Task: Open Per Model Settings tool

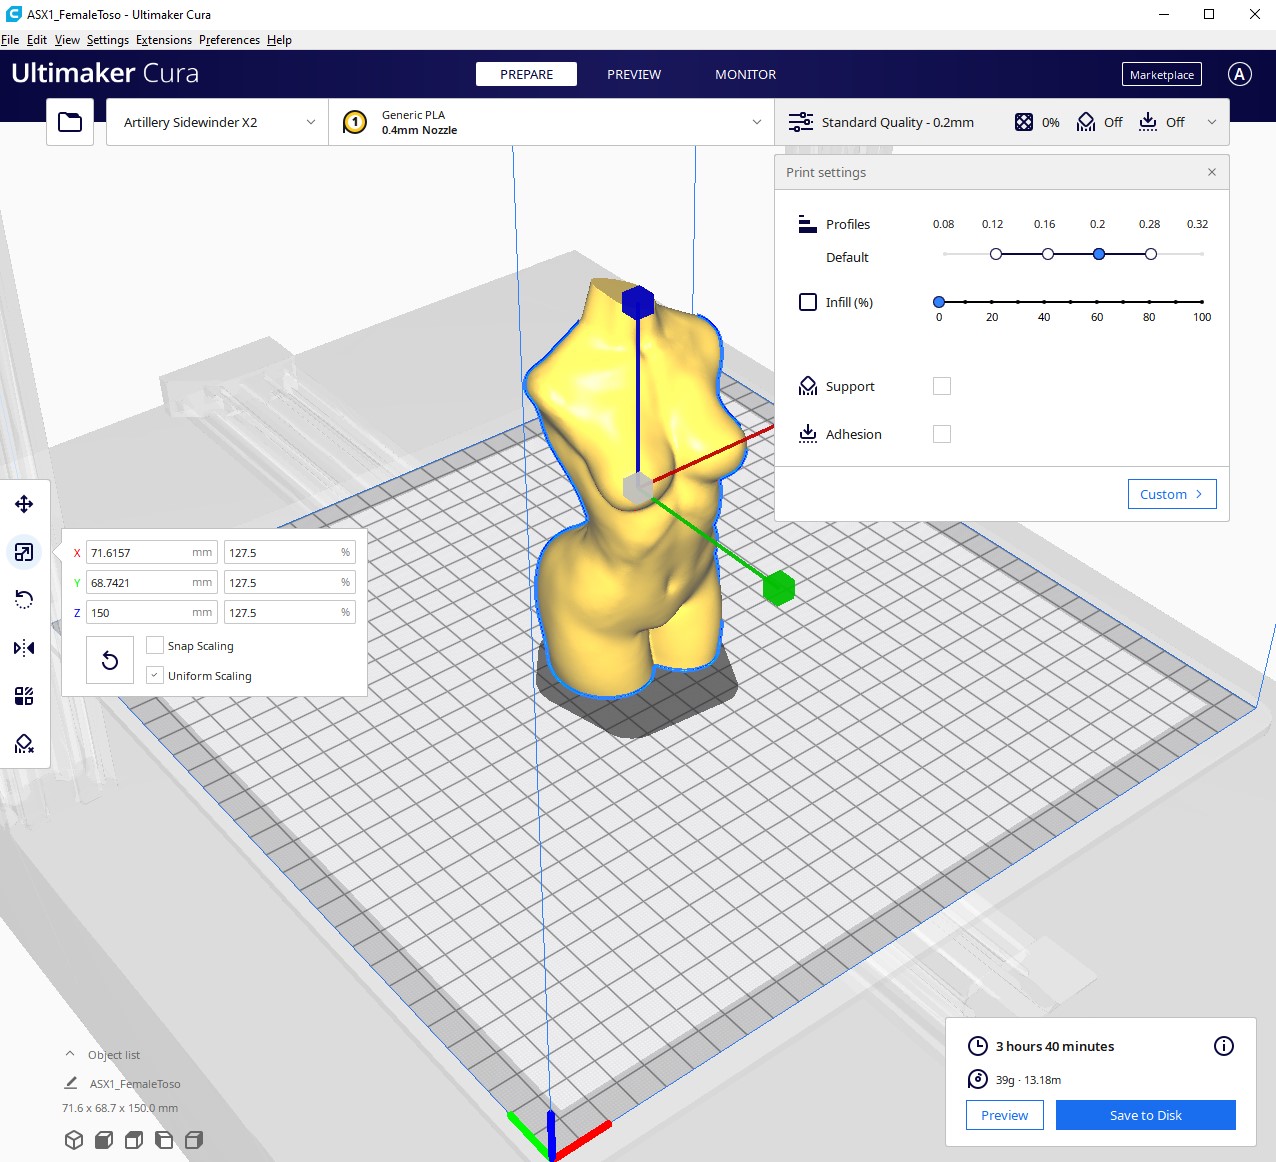Action: (x=24, y=696)
